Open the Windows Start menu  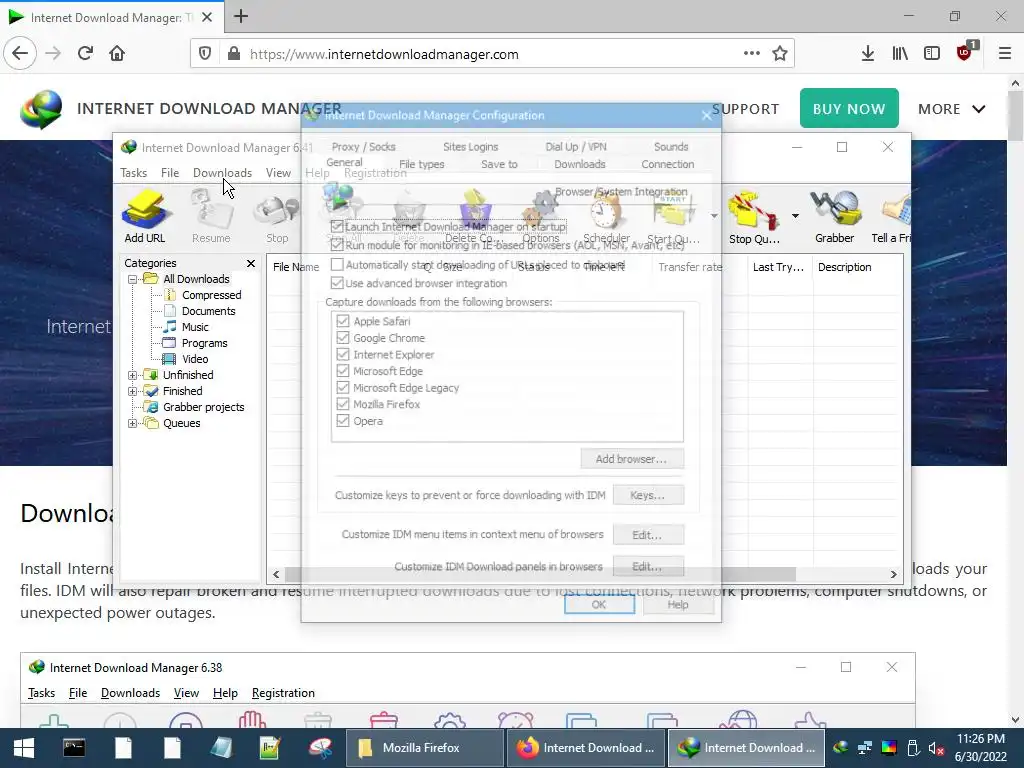24,748
